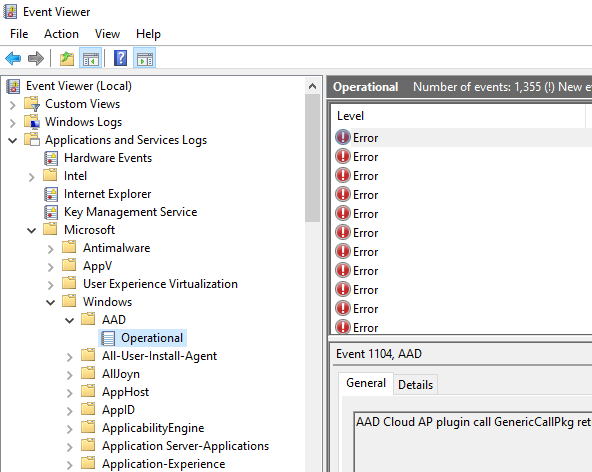592x472 pixels.
Task: Click the Up One Level folder icon
Action: point(67,59)
